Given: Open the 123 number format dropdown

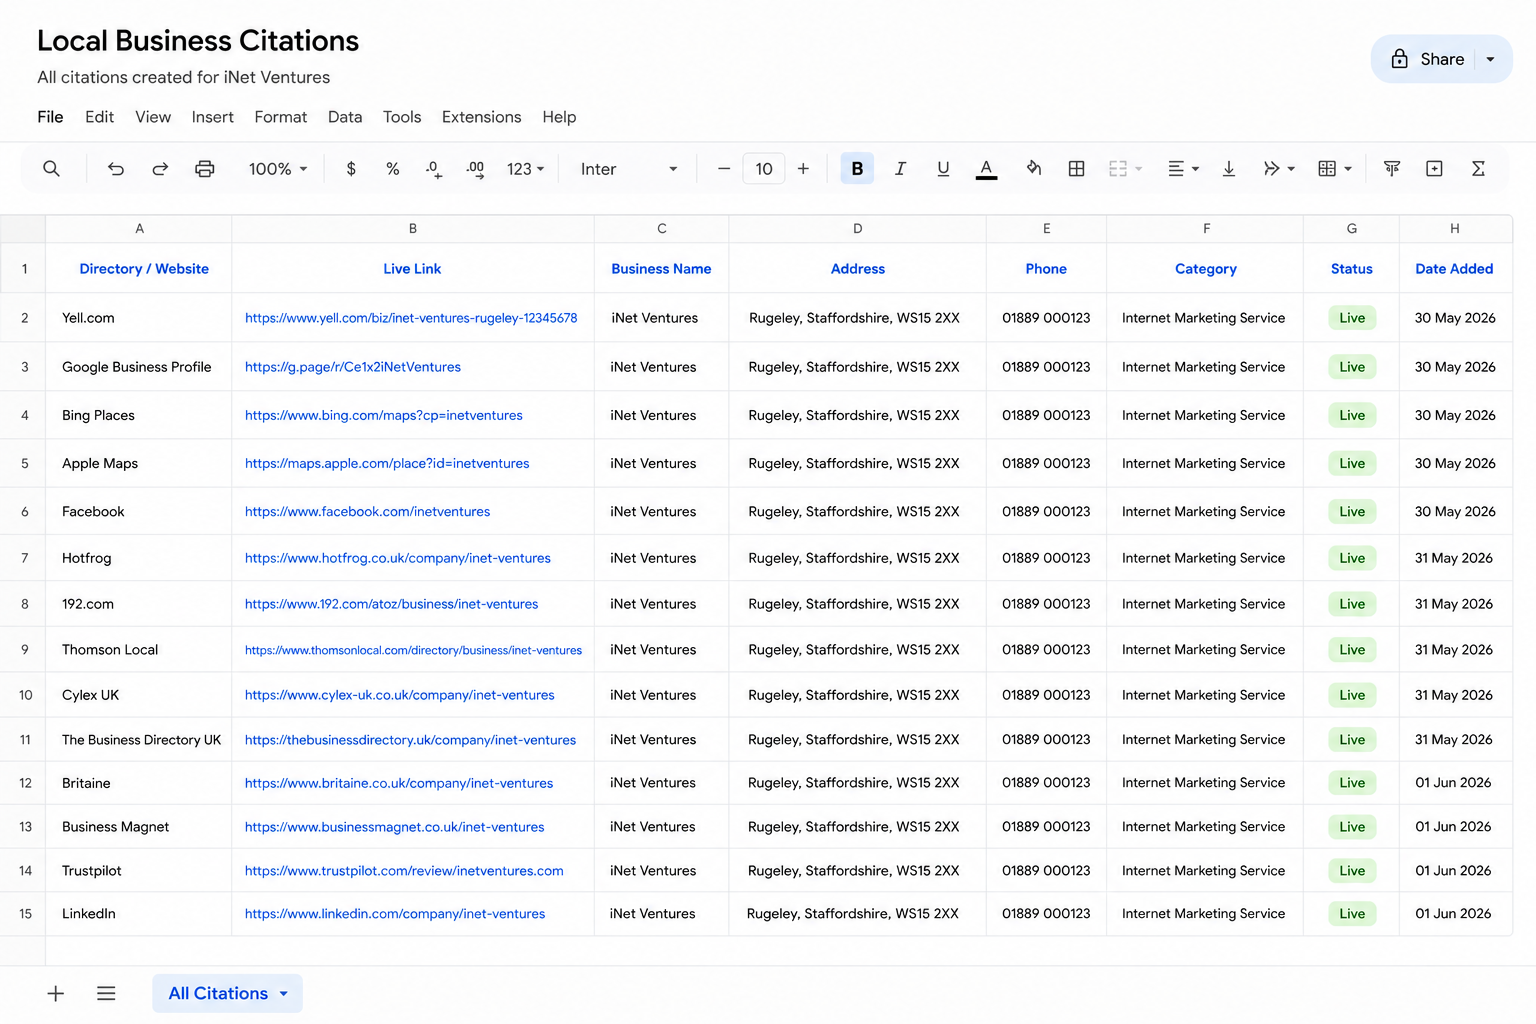Looking at the screenshot, I should click(x=526, y=169).
